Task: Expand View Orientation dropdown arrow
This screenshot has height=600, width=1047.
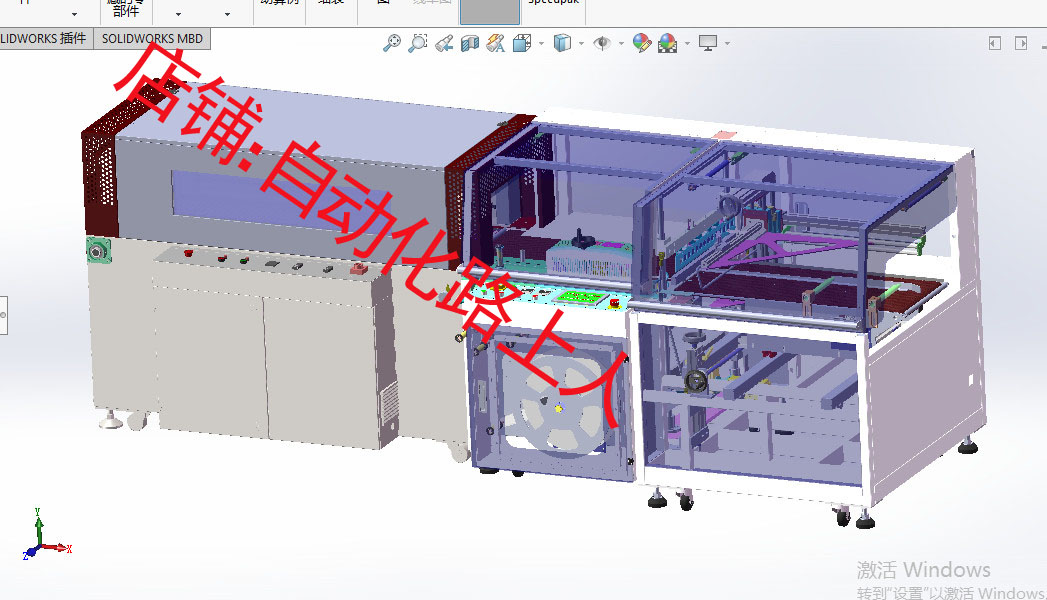Action: tap(541, 44)
